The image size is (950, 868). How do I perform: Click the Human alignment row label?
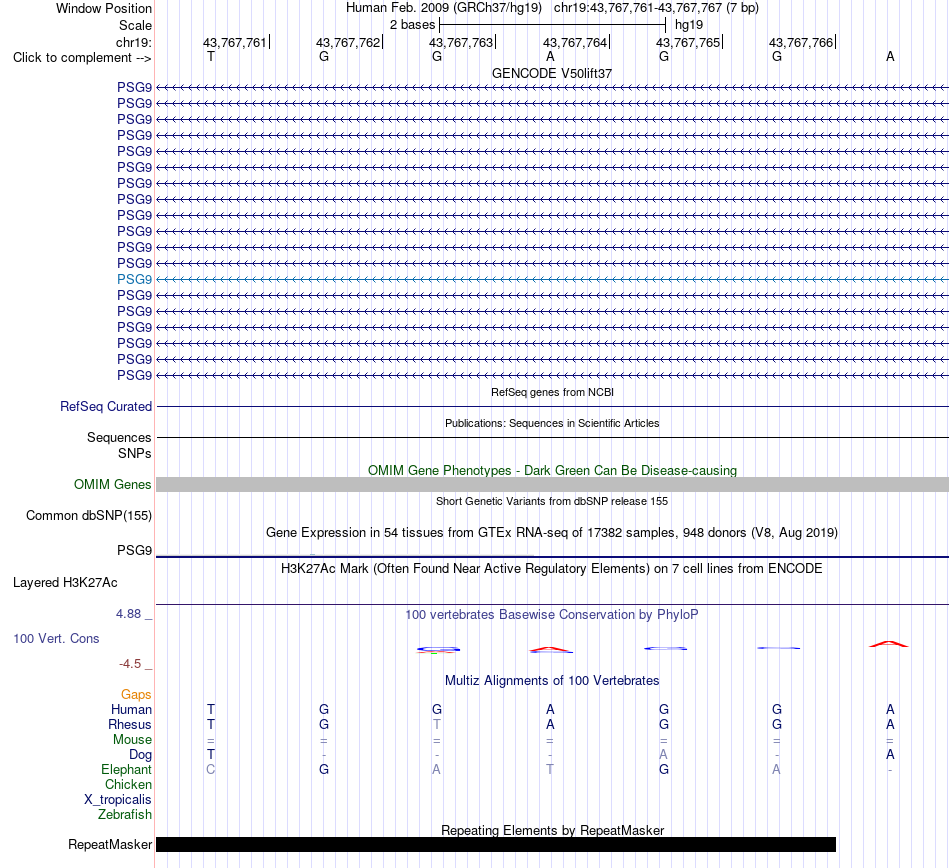coord(131,709)
